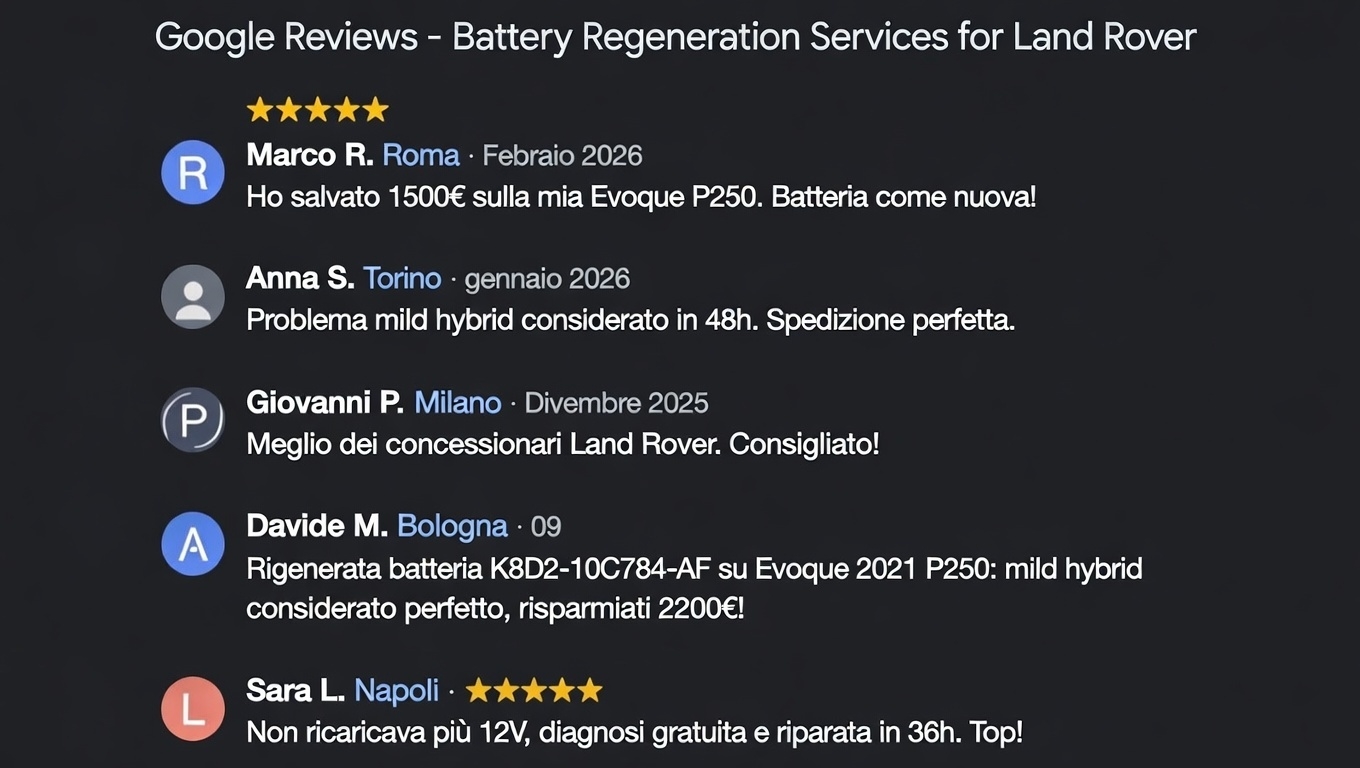Click the star rating beside Sara L. Napoli
The image size is (1360, 768).
coord(534,690)
